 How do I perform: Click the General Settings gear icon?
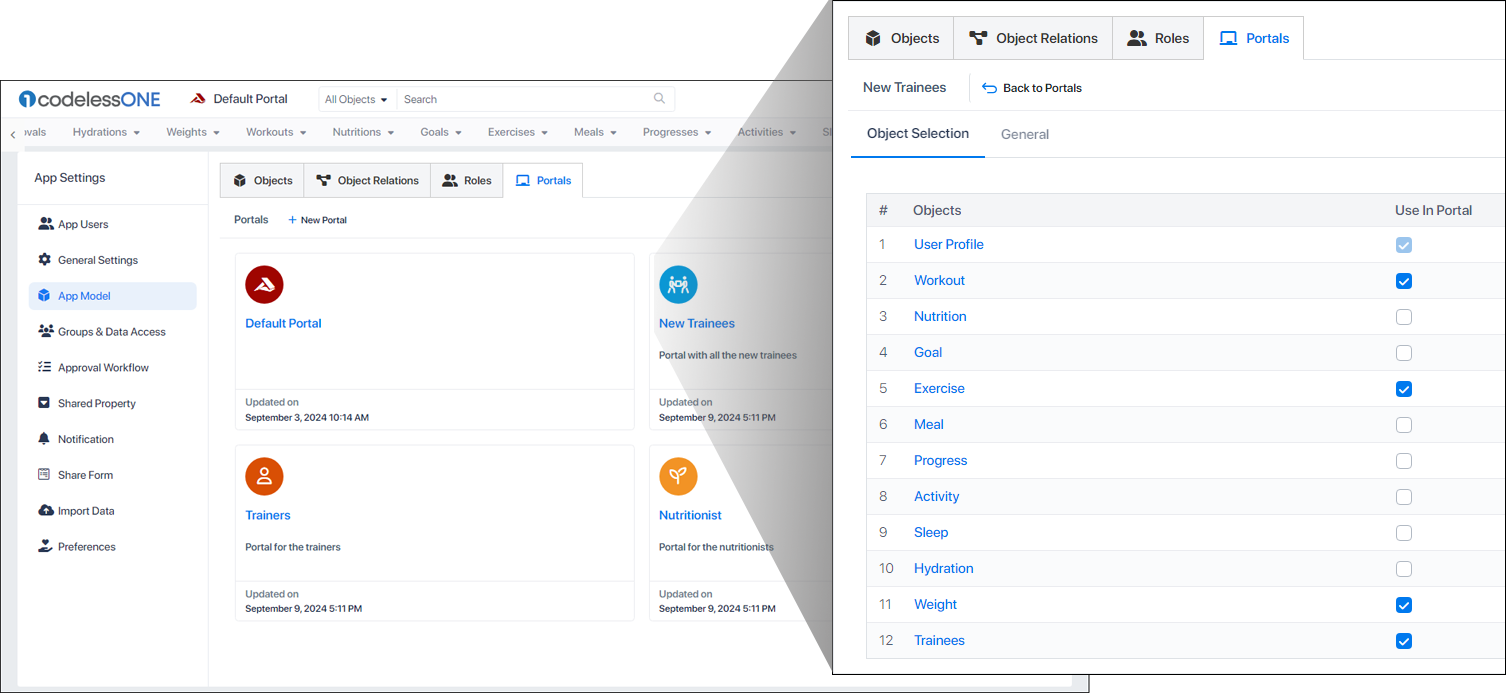45,260
